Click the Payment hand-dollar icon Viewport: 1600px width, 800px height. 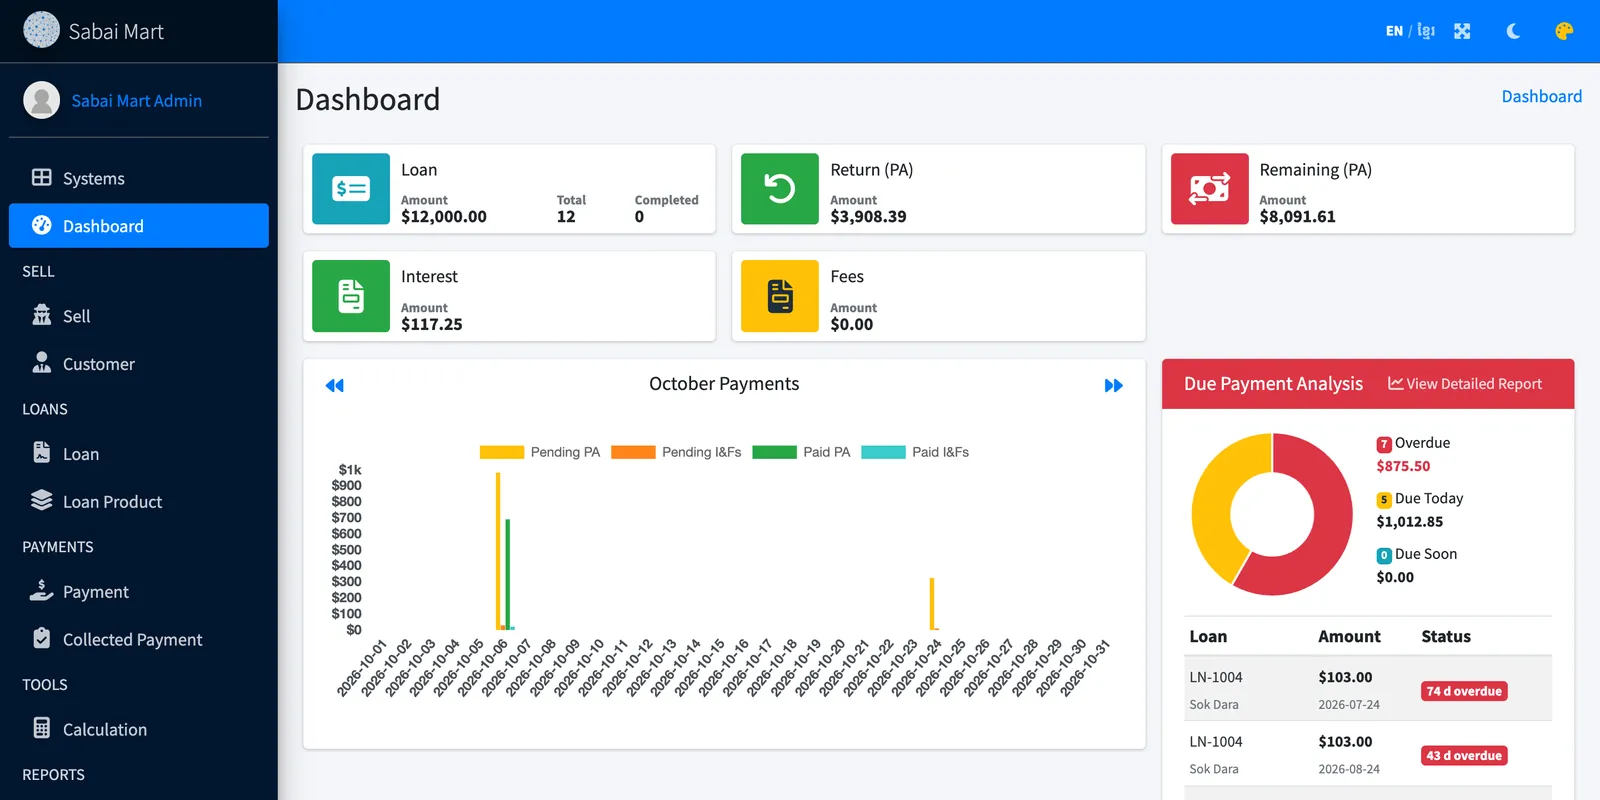click(x=41, y=590)
